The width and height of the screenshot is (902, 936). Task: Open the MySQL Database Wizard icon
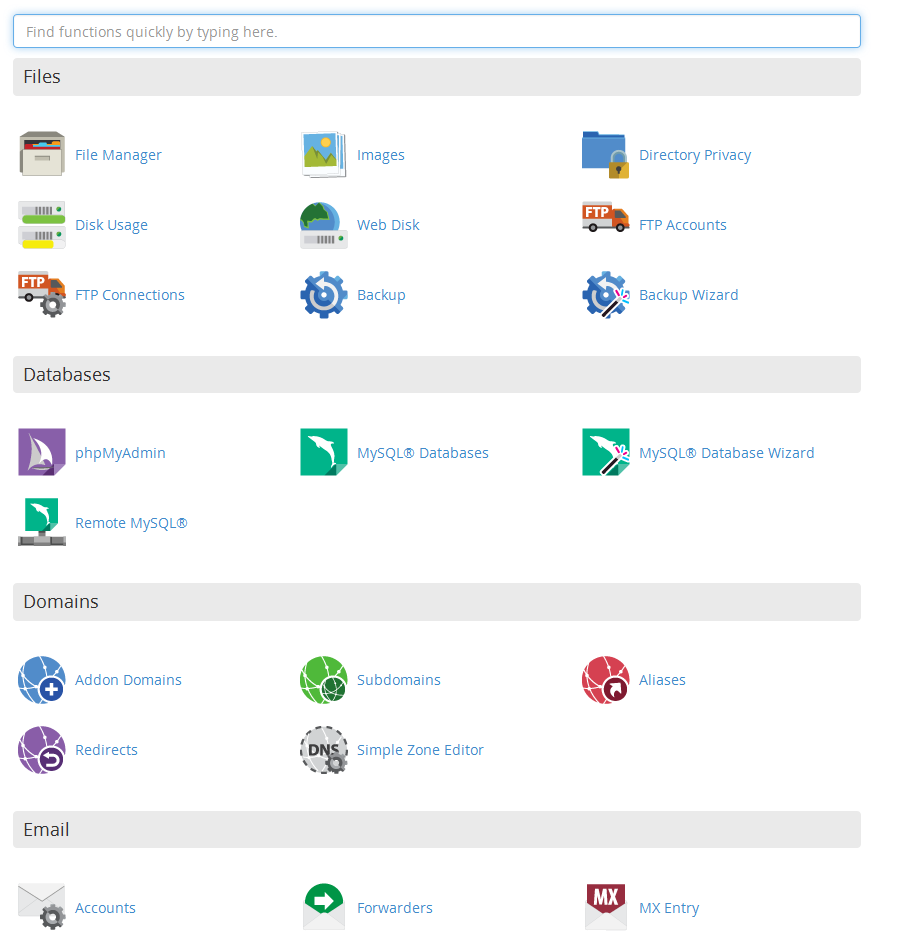click(x=606, y=452)
